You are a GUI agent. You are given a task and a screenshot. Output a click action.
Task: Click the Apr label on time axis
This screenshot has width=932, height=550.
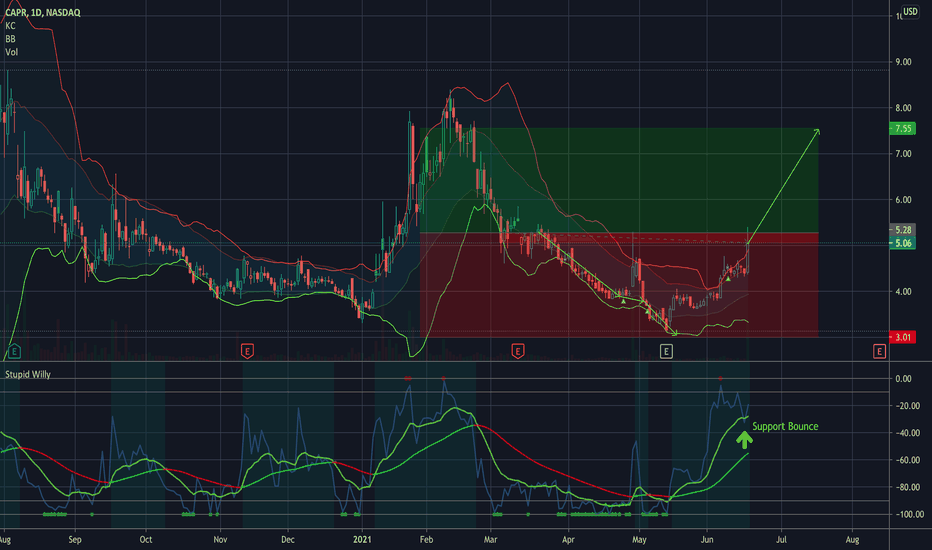(568, 540)
